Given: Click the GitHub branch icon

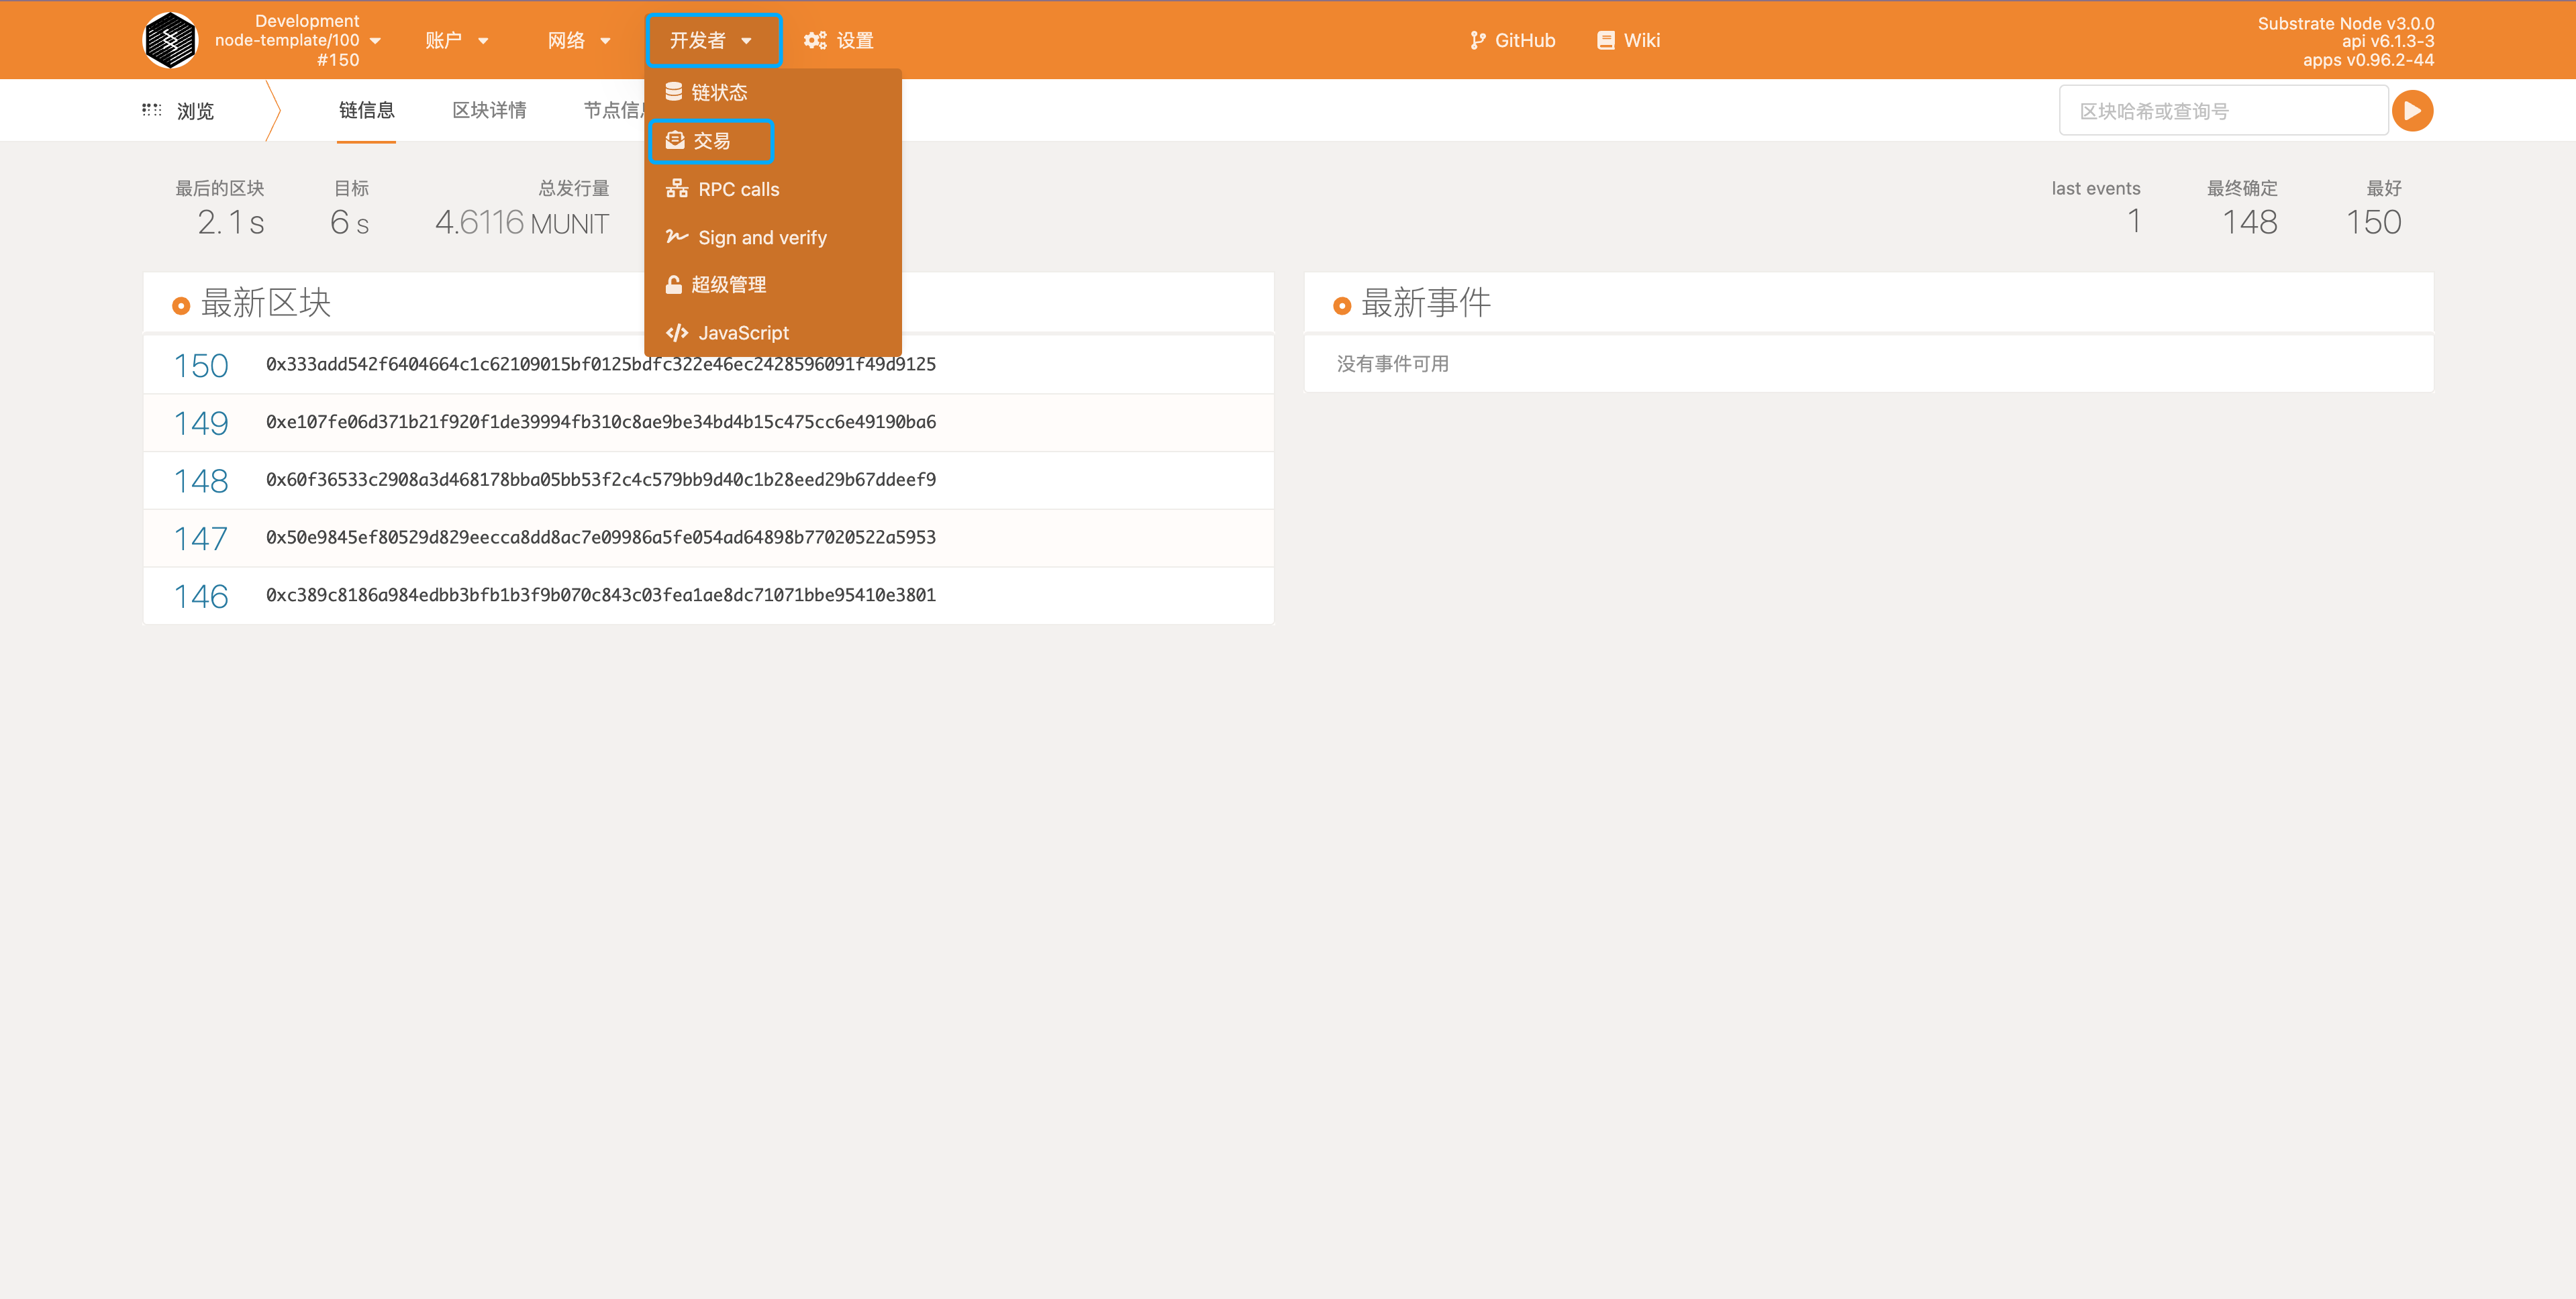Looking at the screenshot, I should pos(1477,40).
